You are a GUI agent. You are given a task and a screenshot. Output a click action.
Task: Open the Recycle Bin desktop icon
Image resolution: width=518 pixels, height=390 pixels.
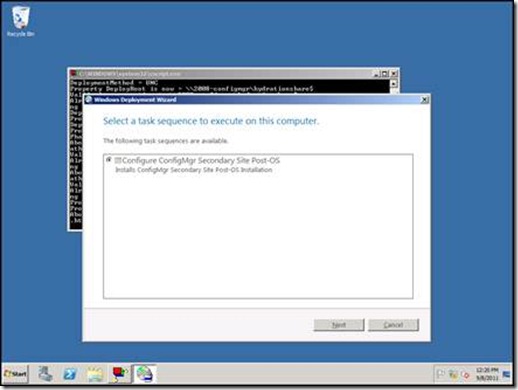tap(20, 21)
